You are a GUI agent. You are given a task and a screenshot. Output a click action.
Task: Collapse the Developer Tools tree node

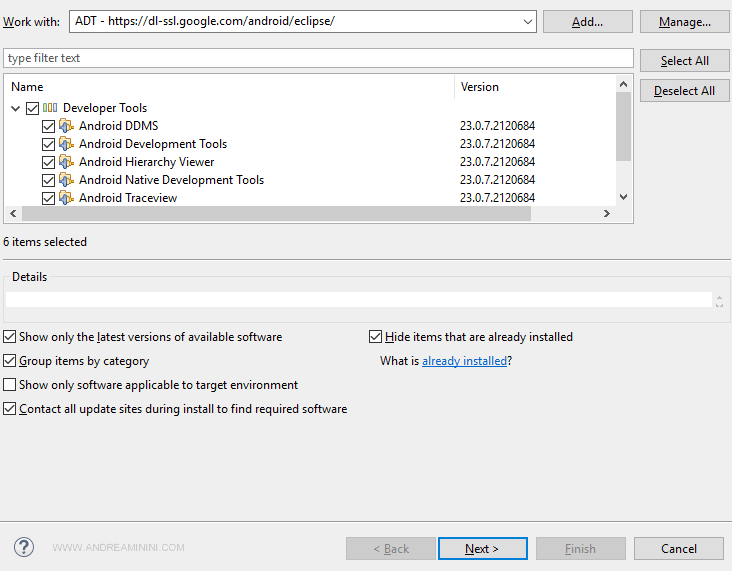16,108
